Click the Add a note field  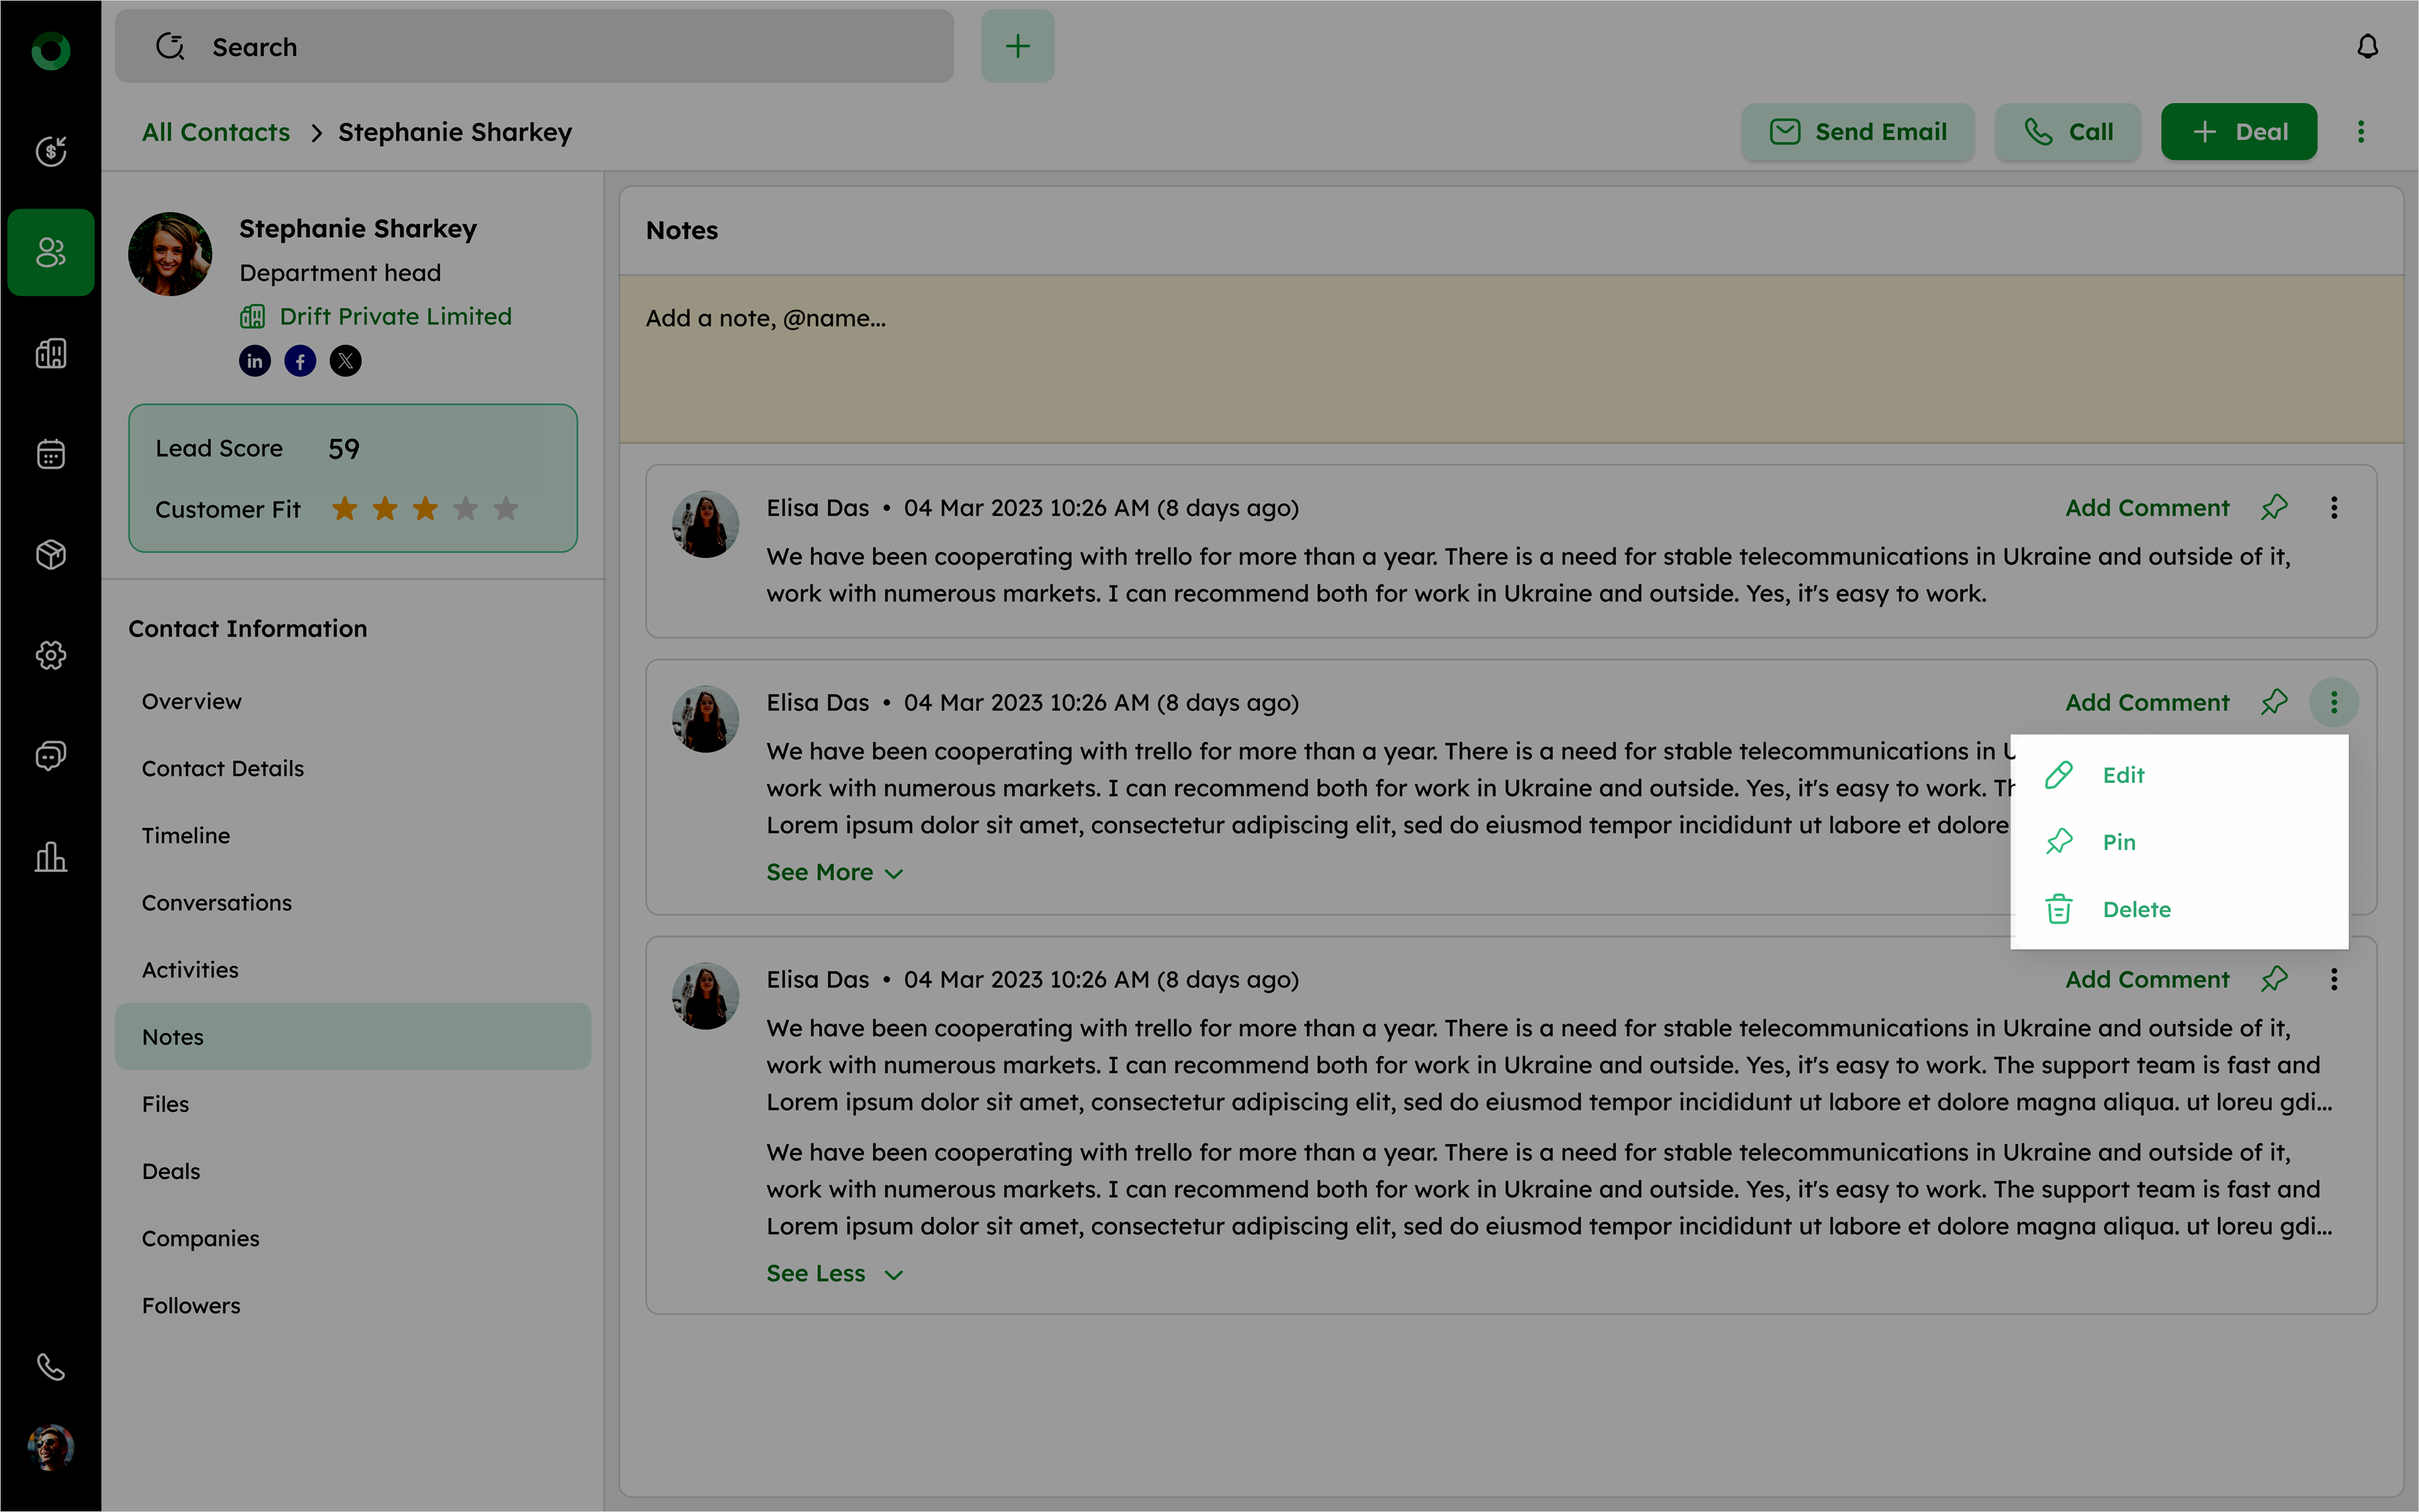point(1510,358)
